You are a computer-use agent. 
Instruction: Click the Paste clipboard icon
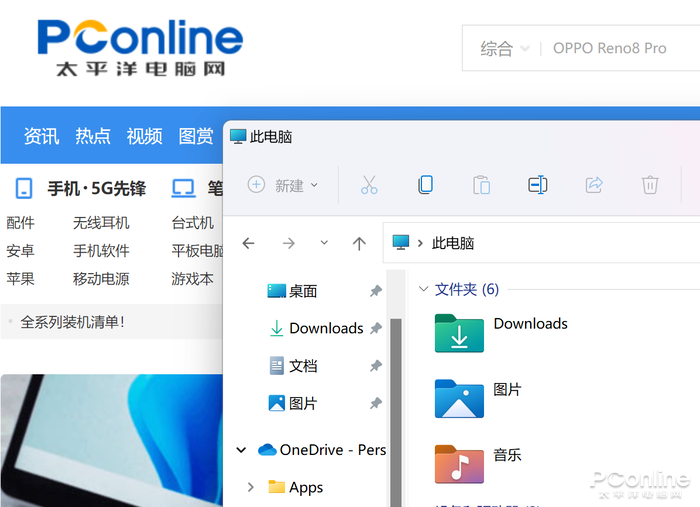pos(481,185)
